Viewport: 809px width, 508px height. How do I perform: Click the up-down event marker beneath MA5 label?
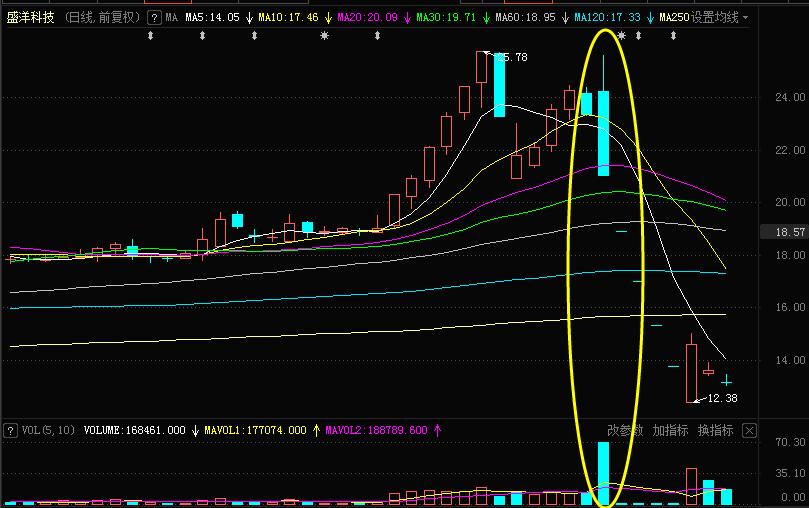tap(202, 36)
